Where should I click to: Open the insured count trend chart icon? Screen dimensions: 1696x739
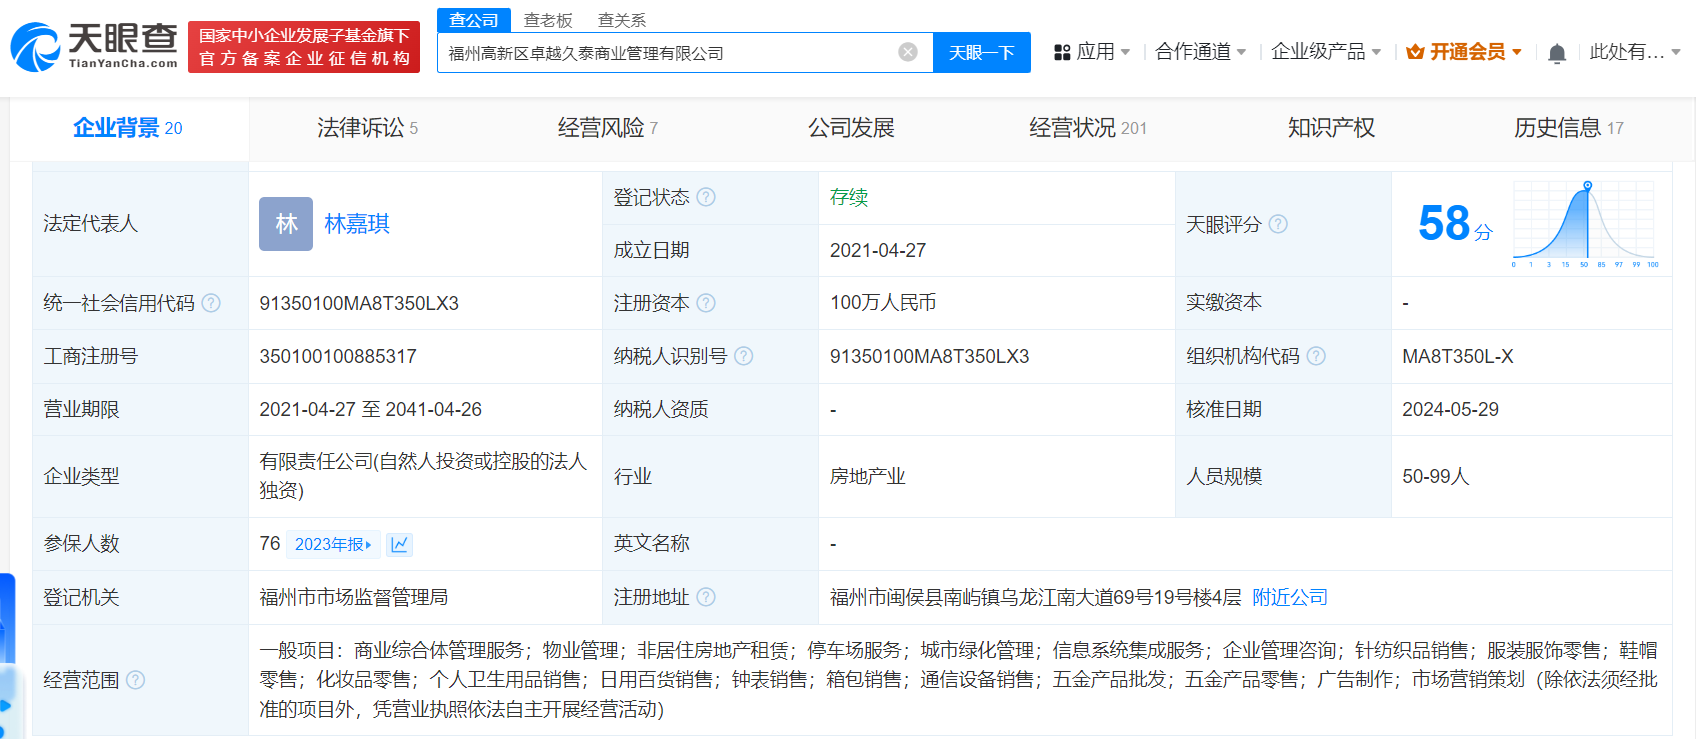pos(399,544)
